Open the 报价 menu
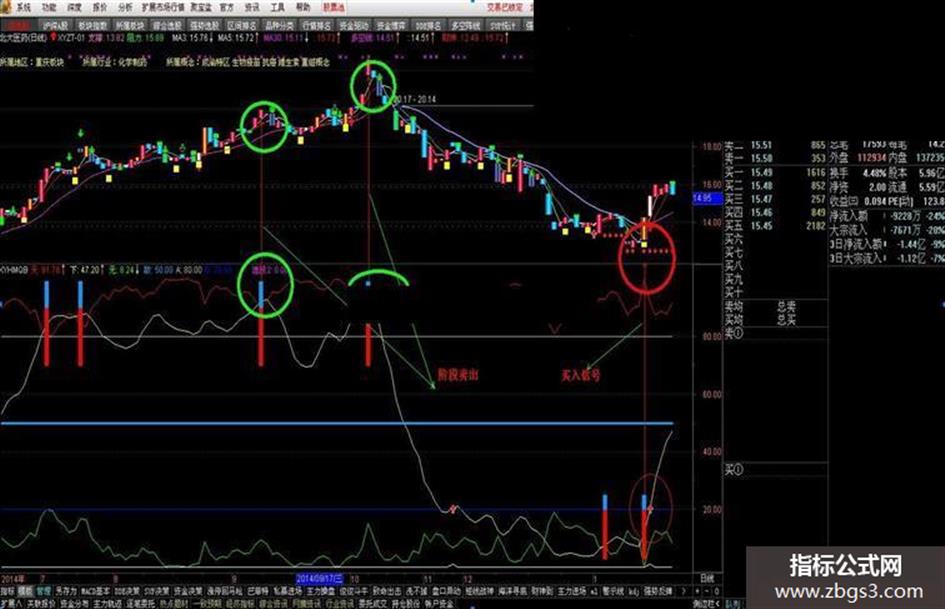This screenshot has width=945, height=609. (x=99, y=8)
